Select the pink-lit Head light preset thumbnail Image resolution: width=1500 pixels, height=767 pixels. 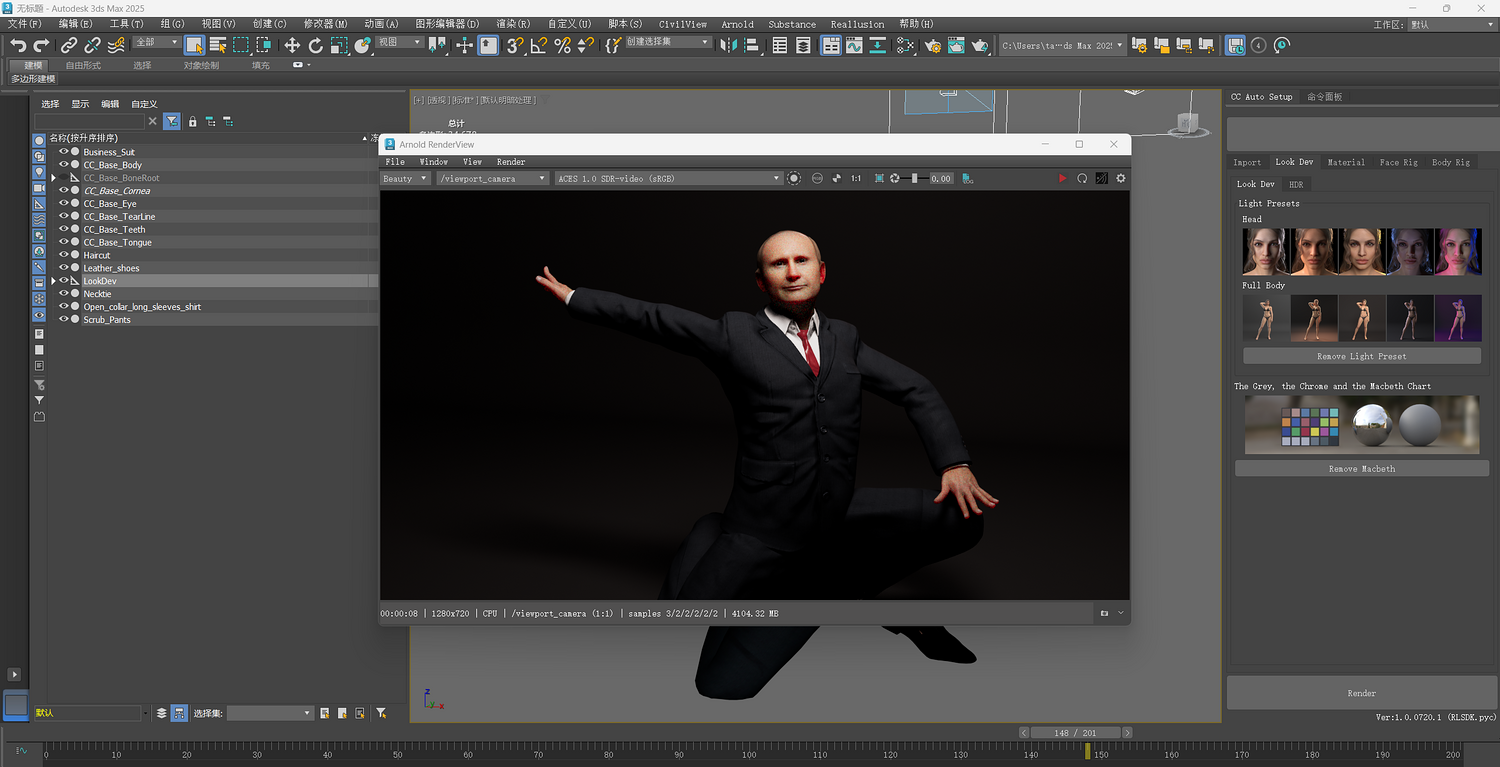1458,251
